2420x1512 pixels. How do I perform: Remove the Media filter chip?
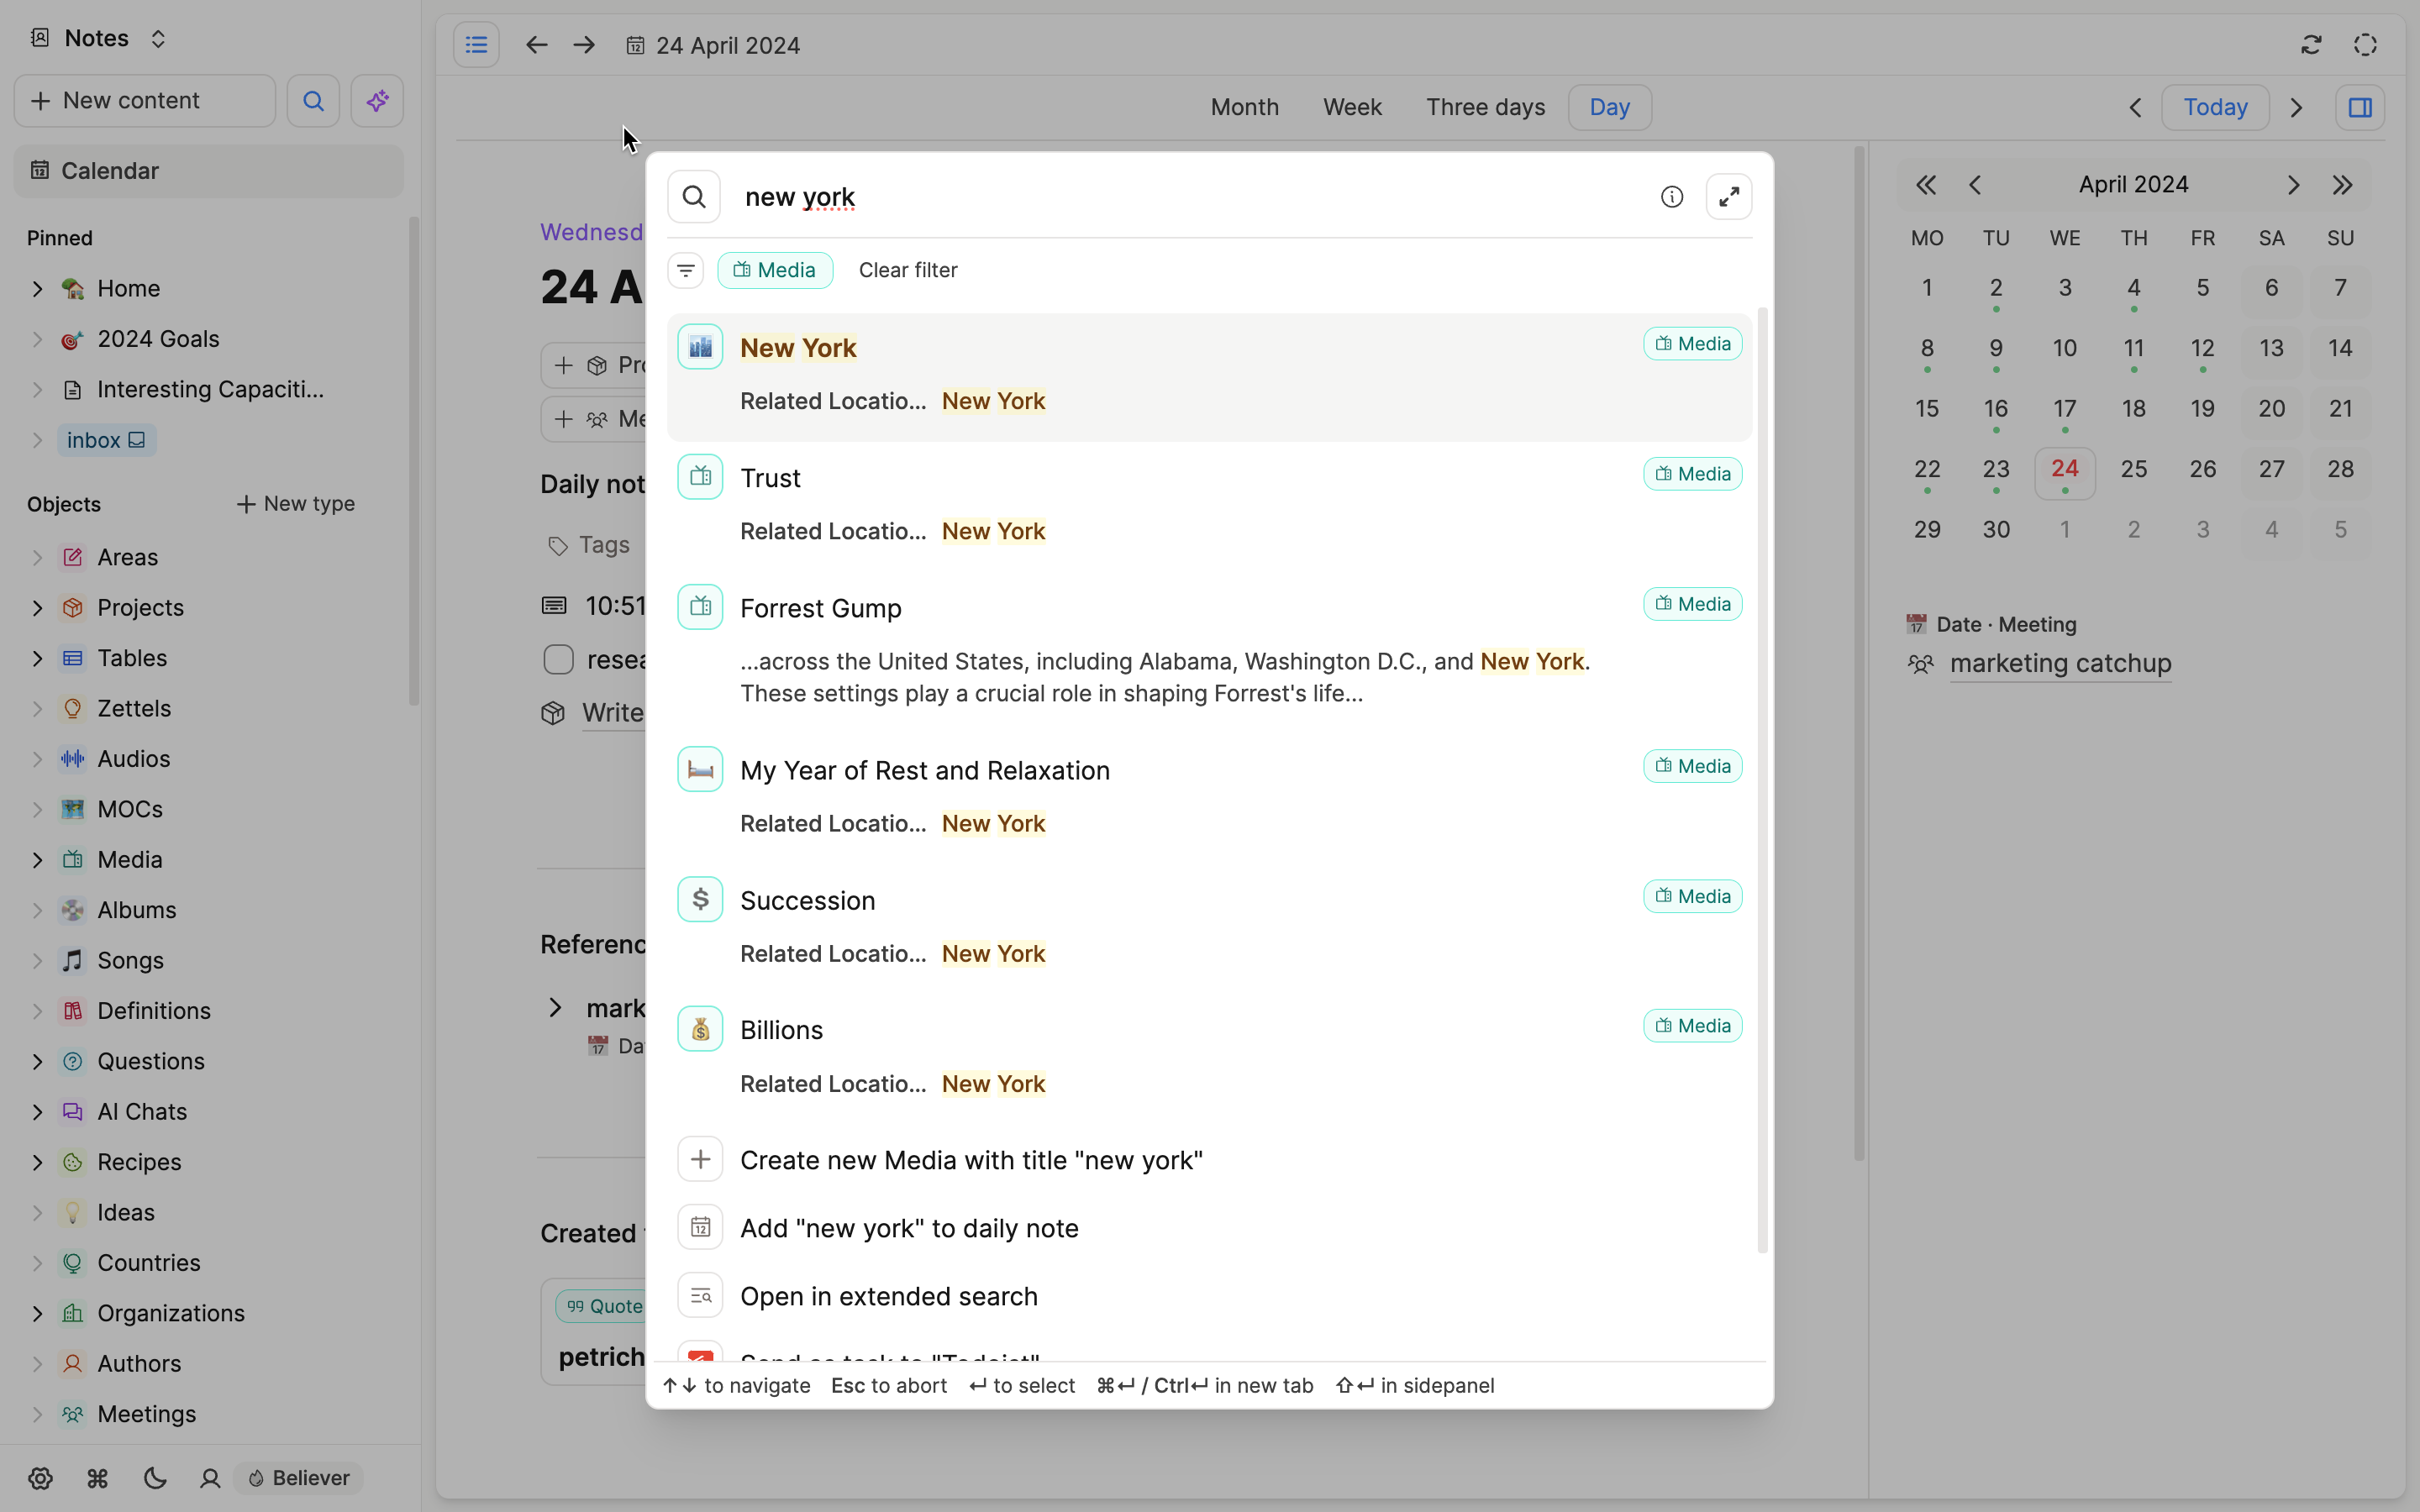[775, 270]
